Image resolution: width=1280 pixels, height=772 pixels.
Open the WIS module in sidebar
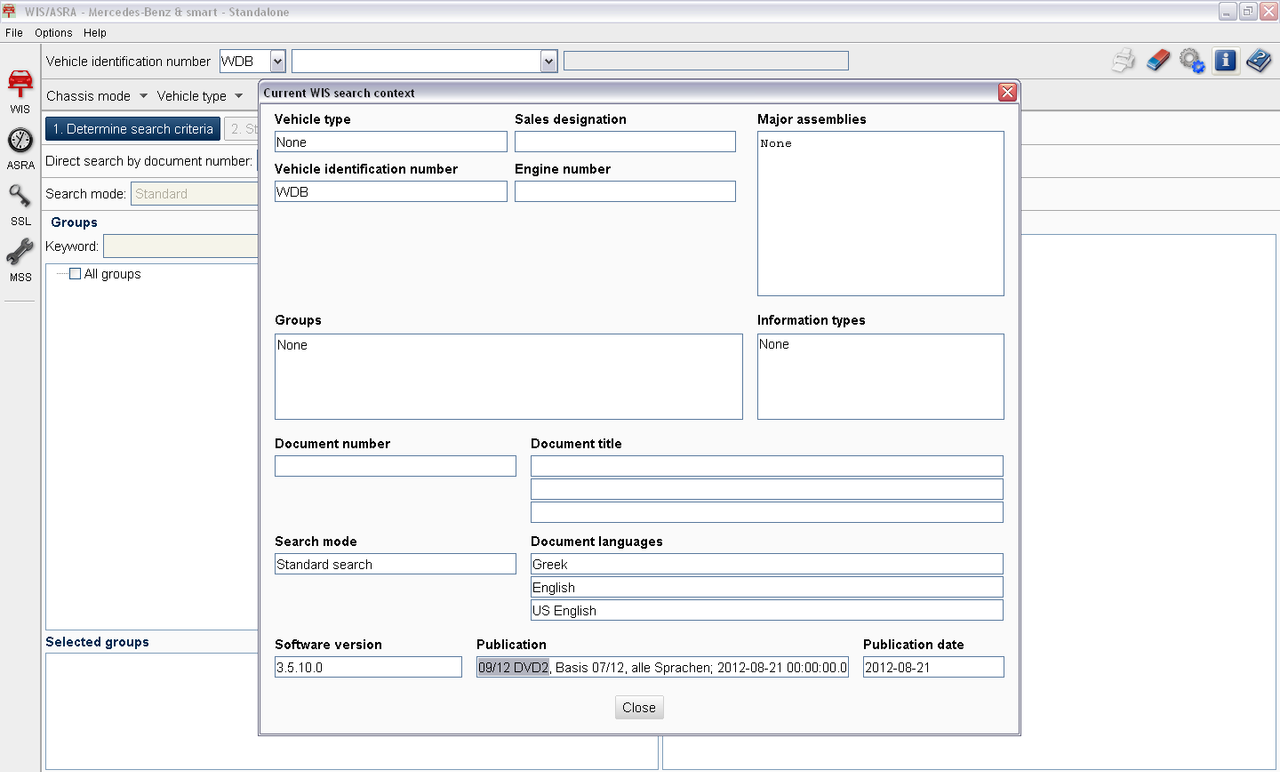coord(20,92)
